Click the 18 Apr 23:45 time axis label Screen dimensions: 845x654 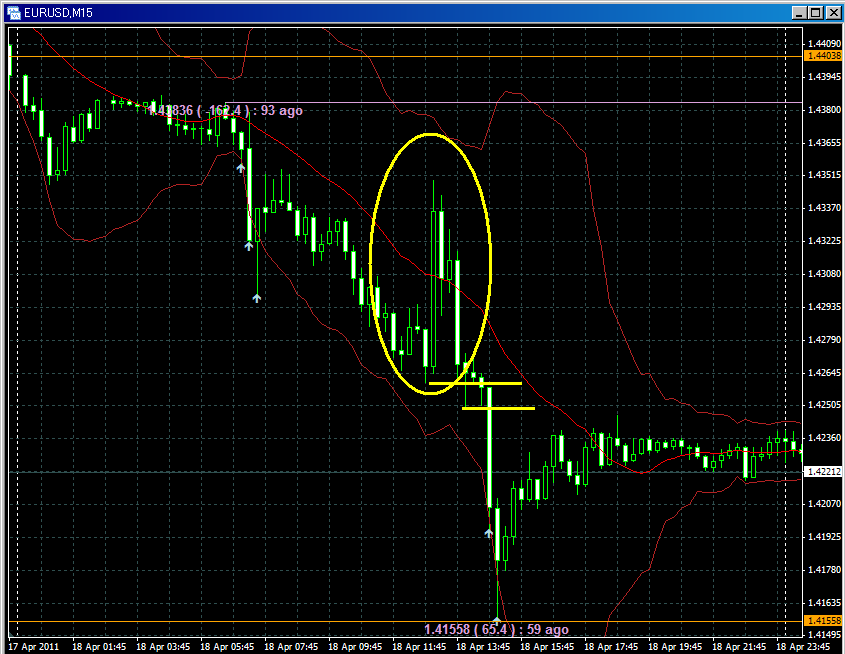(808, 646)
